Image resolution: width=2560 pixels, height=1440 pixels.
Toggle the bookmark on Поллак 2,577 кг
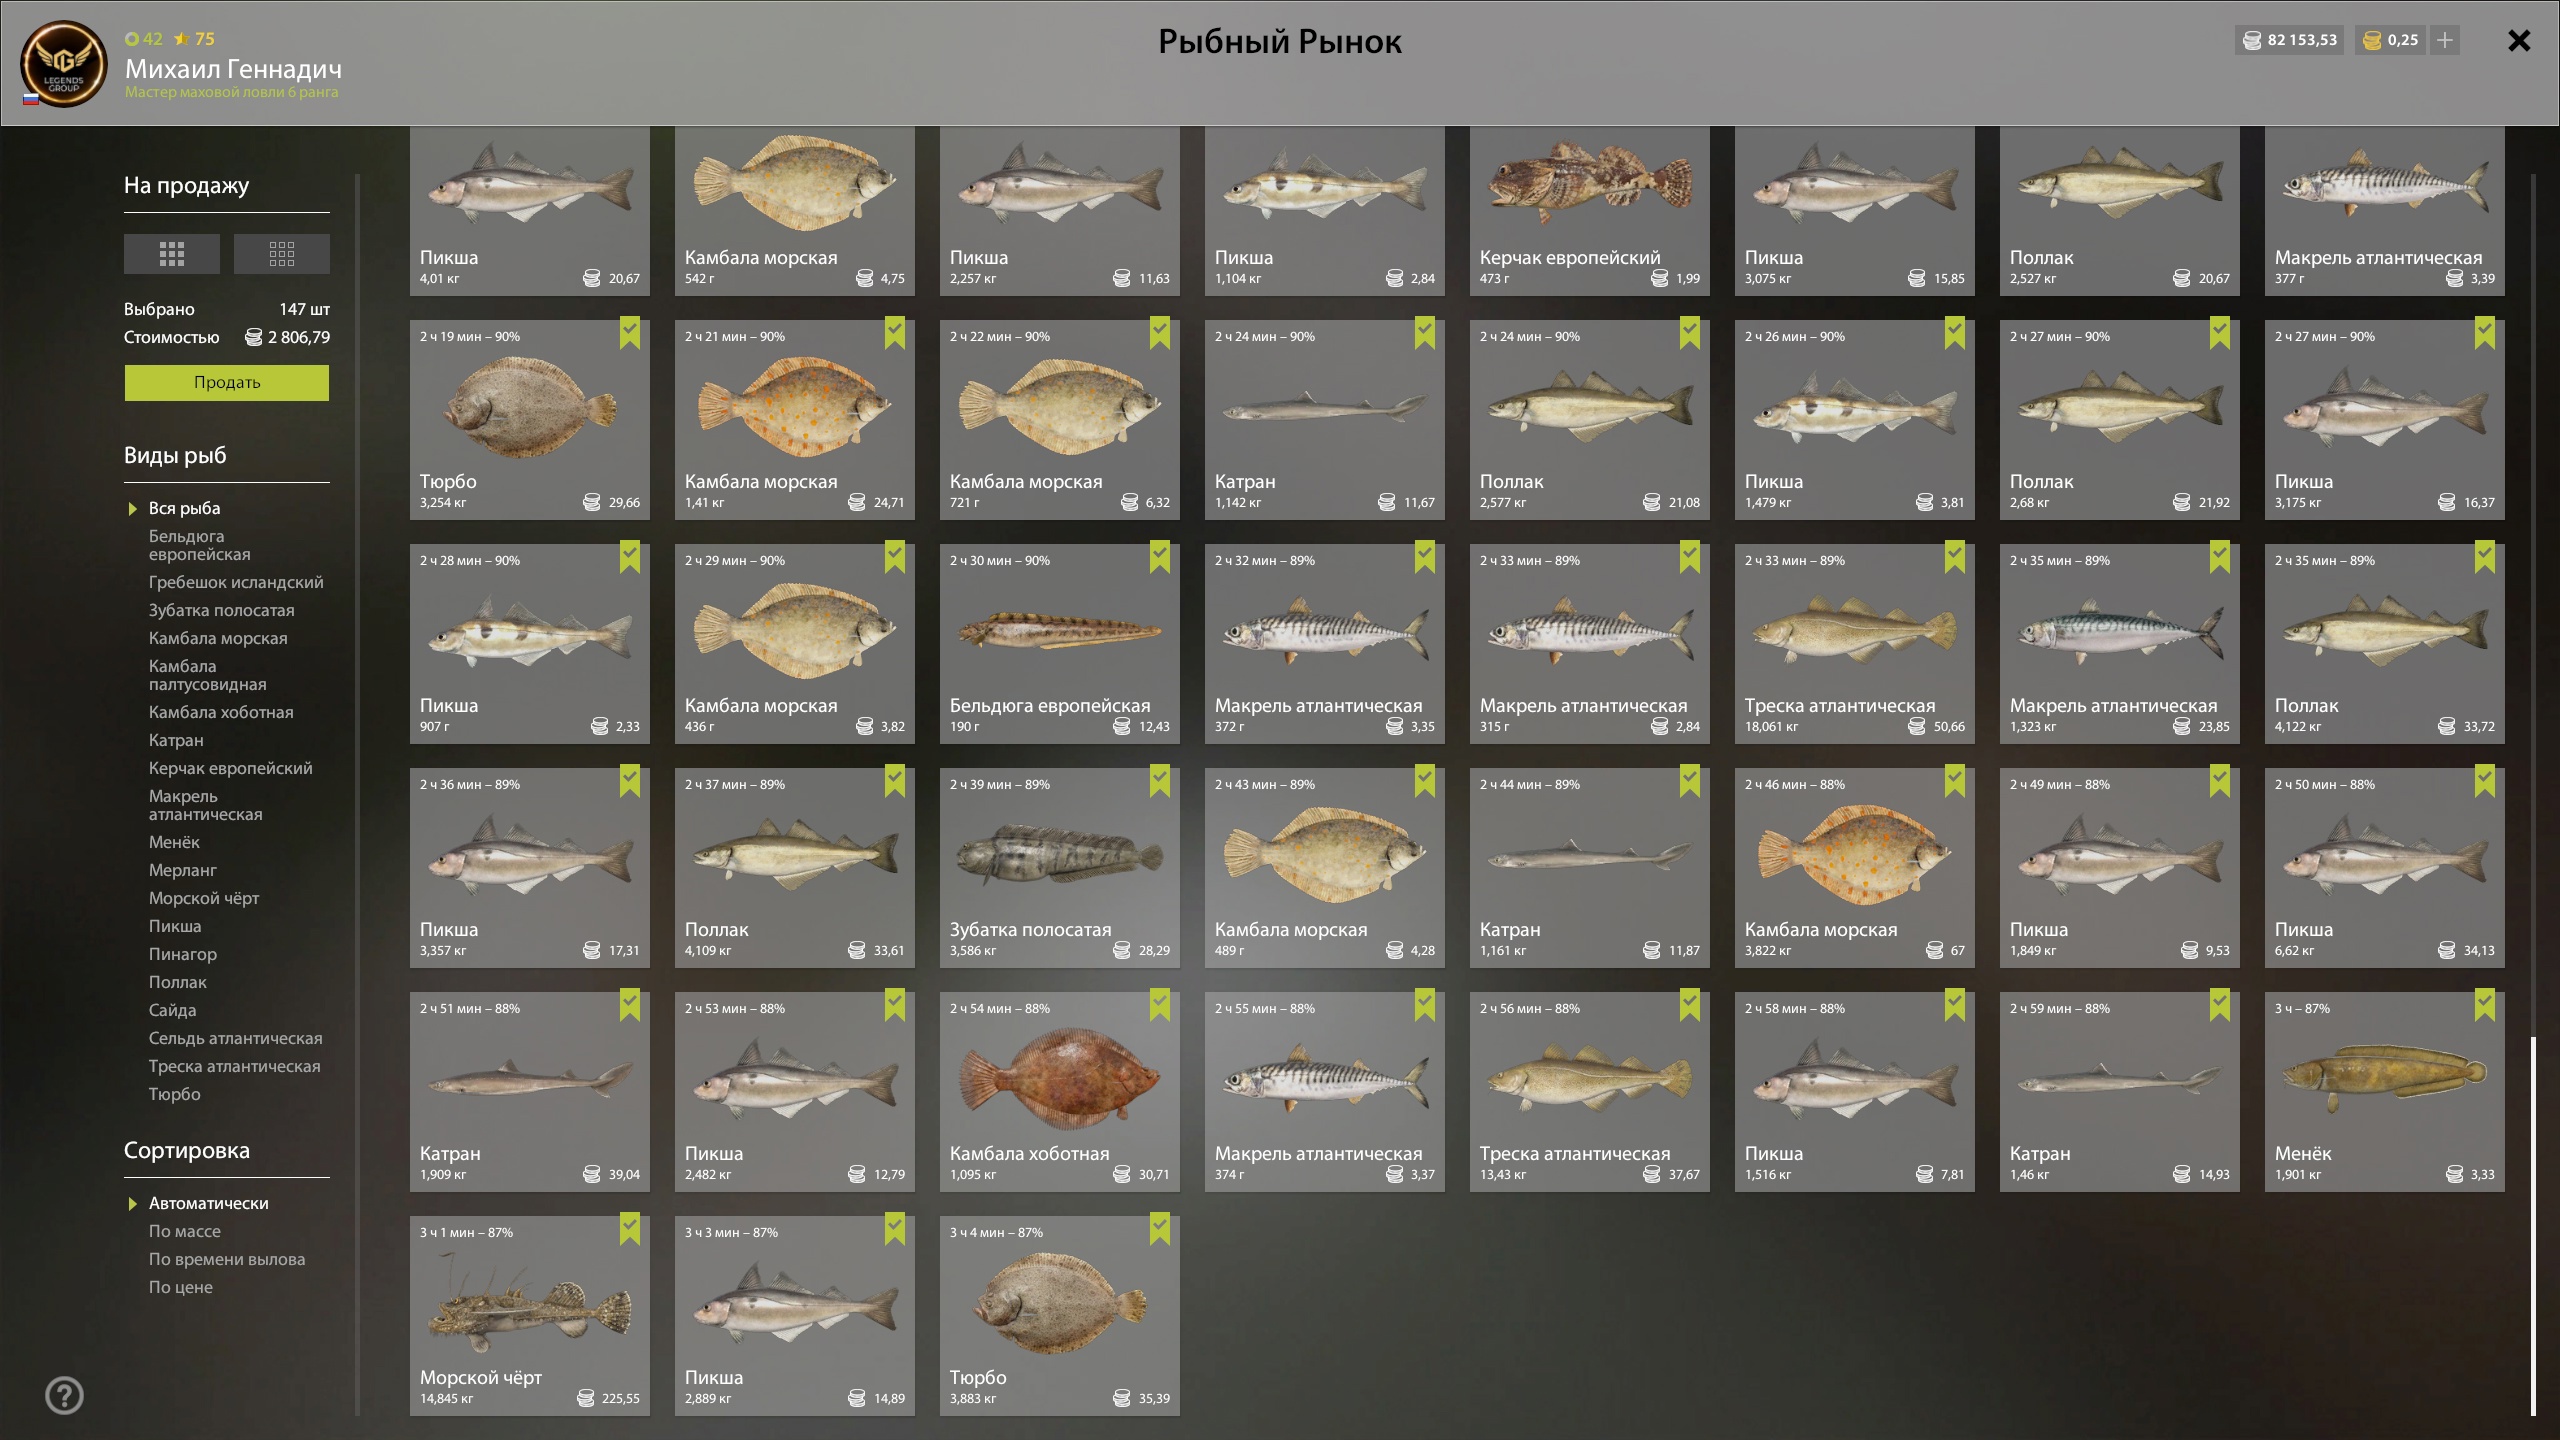pyautogui.click(x=1689, y=333)
